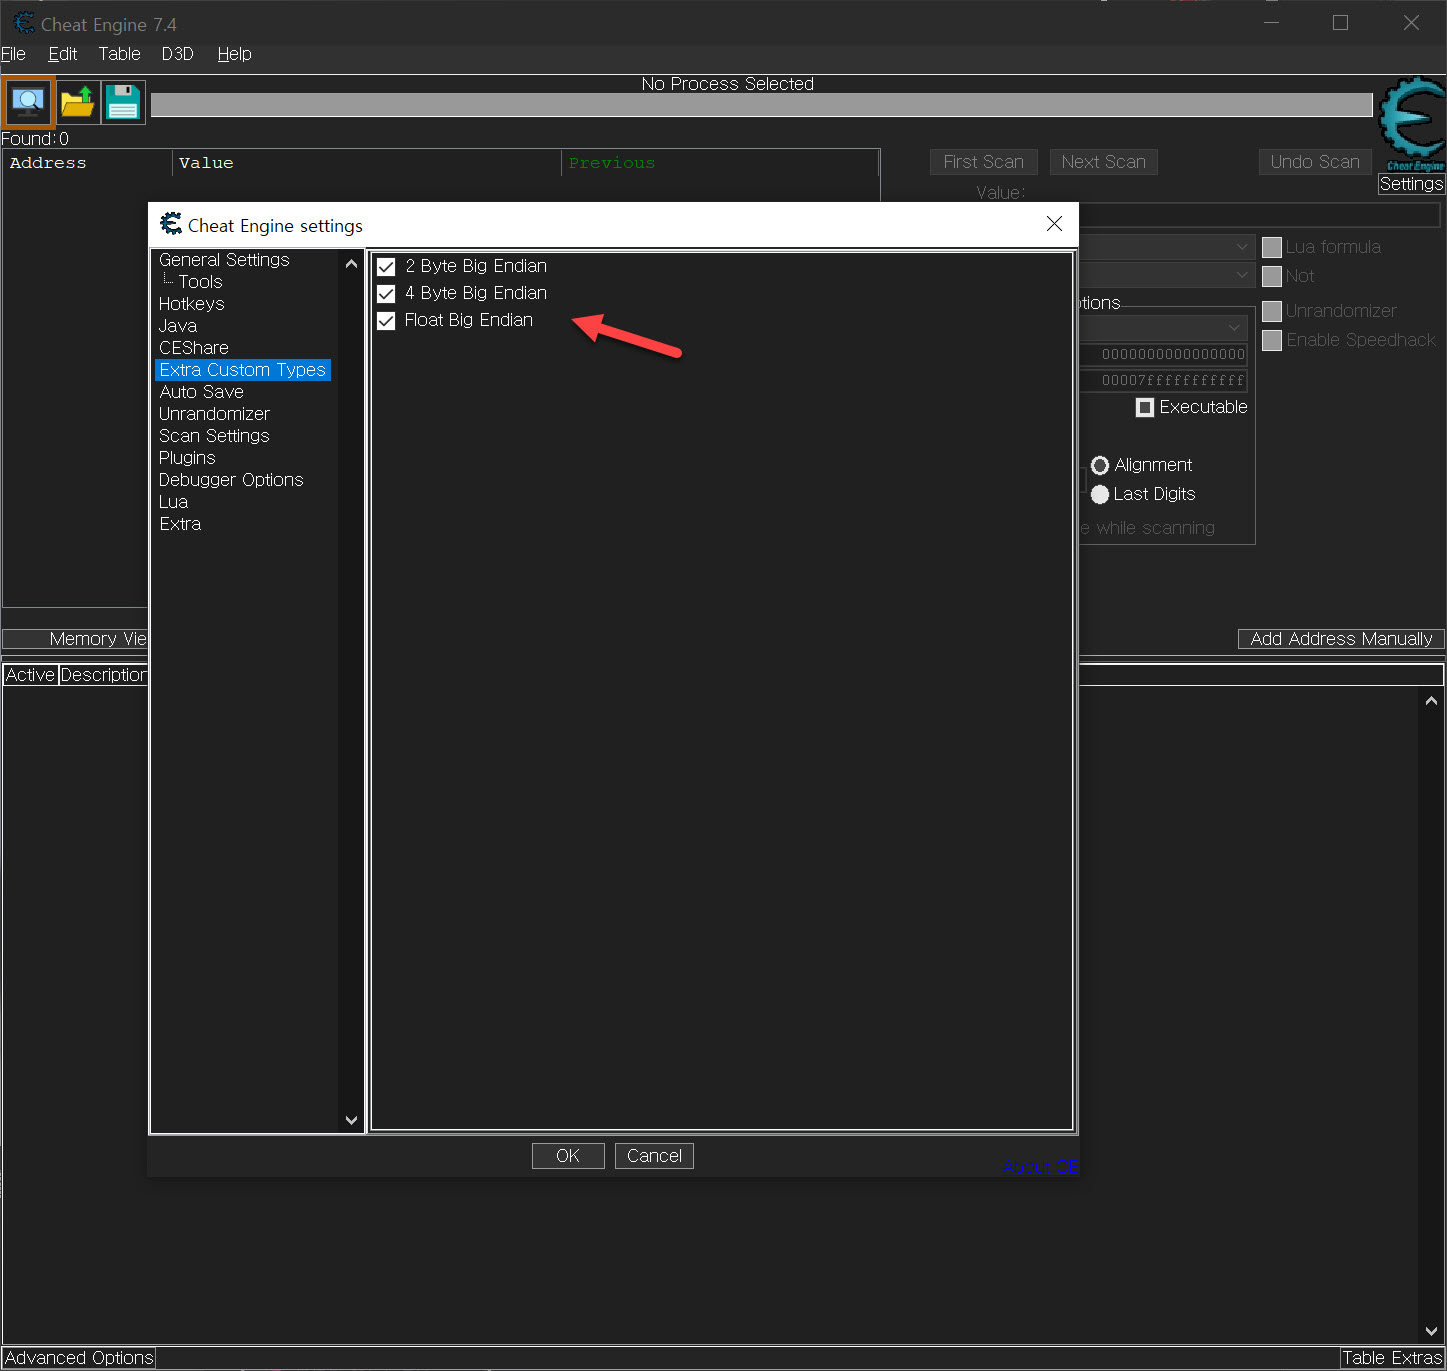This screenshot has height=1371, width=1447.
Task: Click the Description column header
Action: tap(103, 675)
